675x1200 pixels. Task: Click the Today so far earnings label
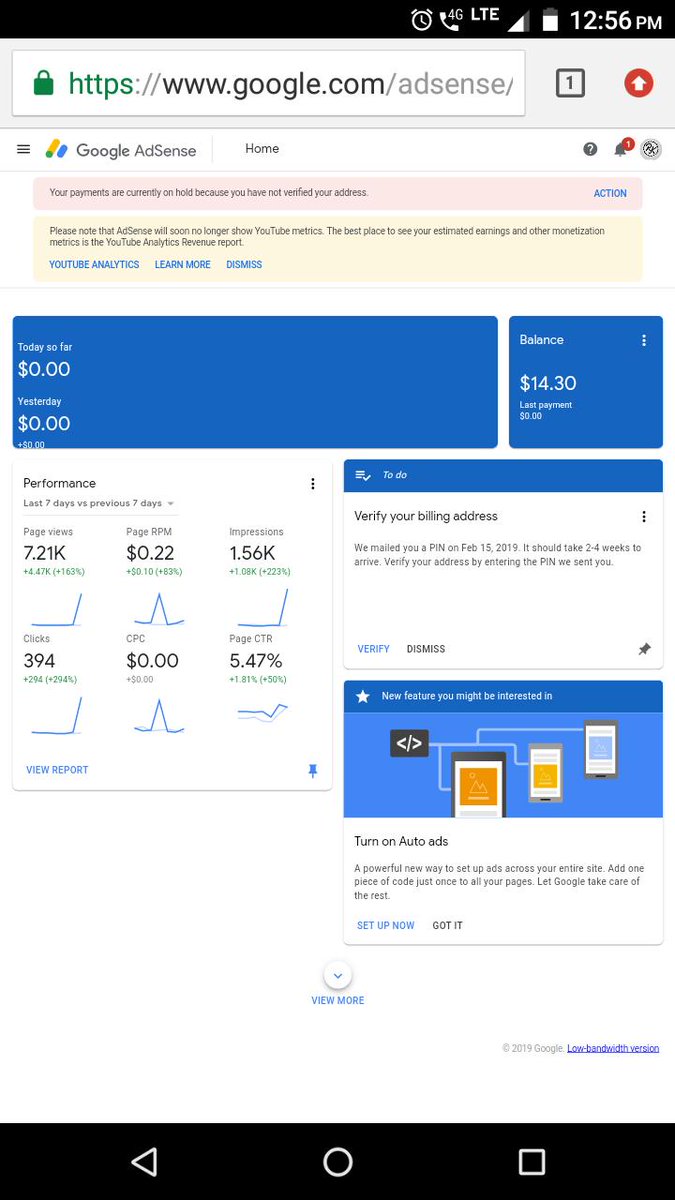[45, 347]
